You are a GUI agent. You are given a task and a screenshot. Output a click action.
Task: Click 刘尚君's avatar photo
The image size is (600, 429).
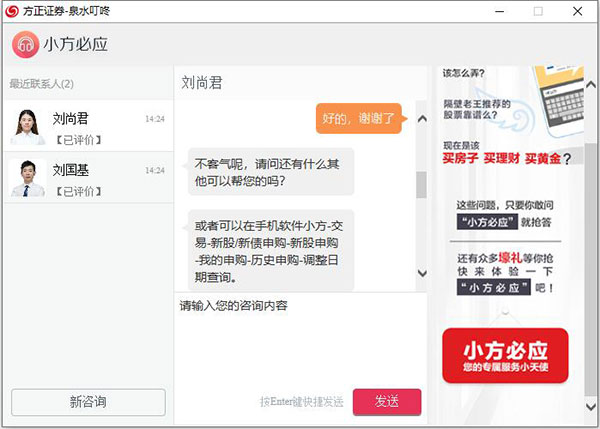click(x=27, y=126)
